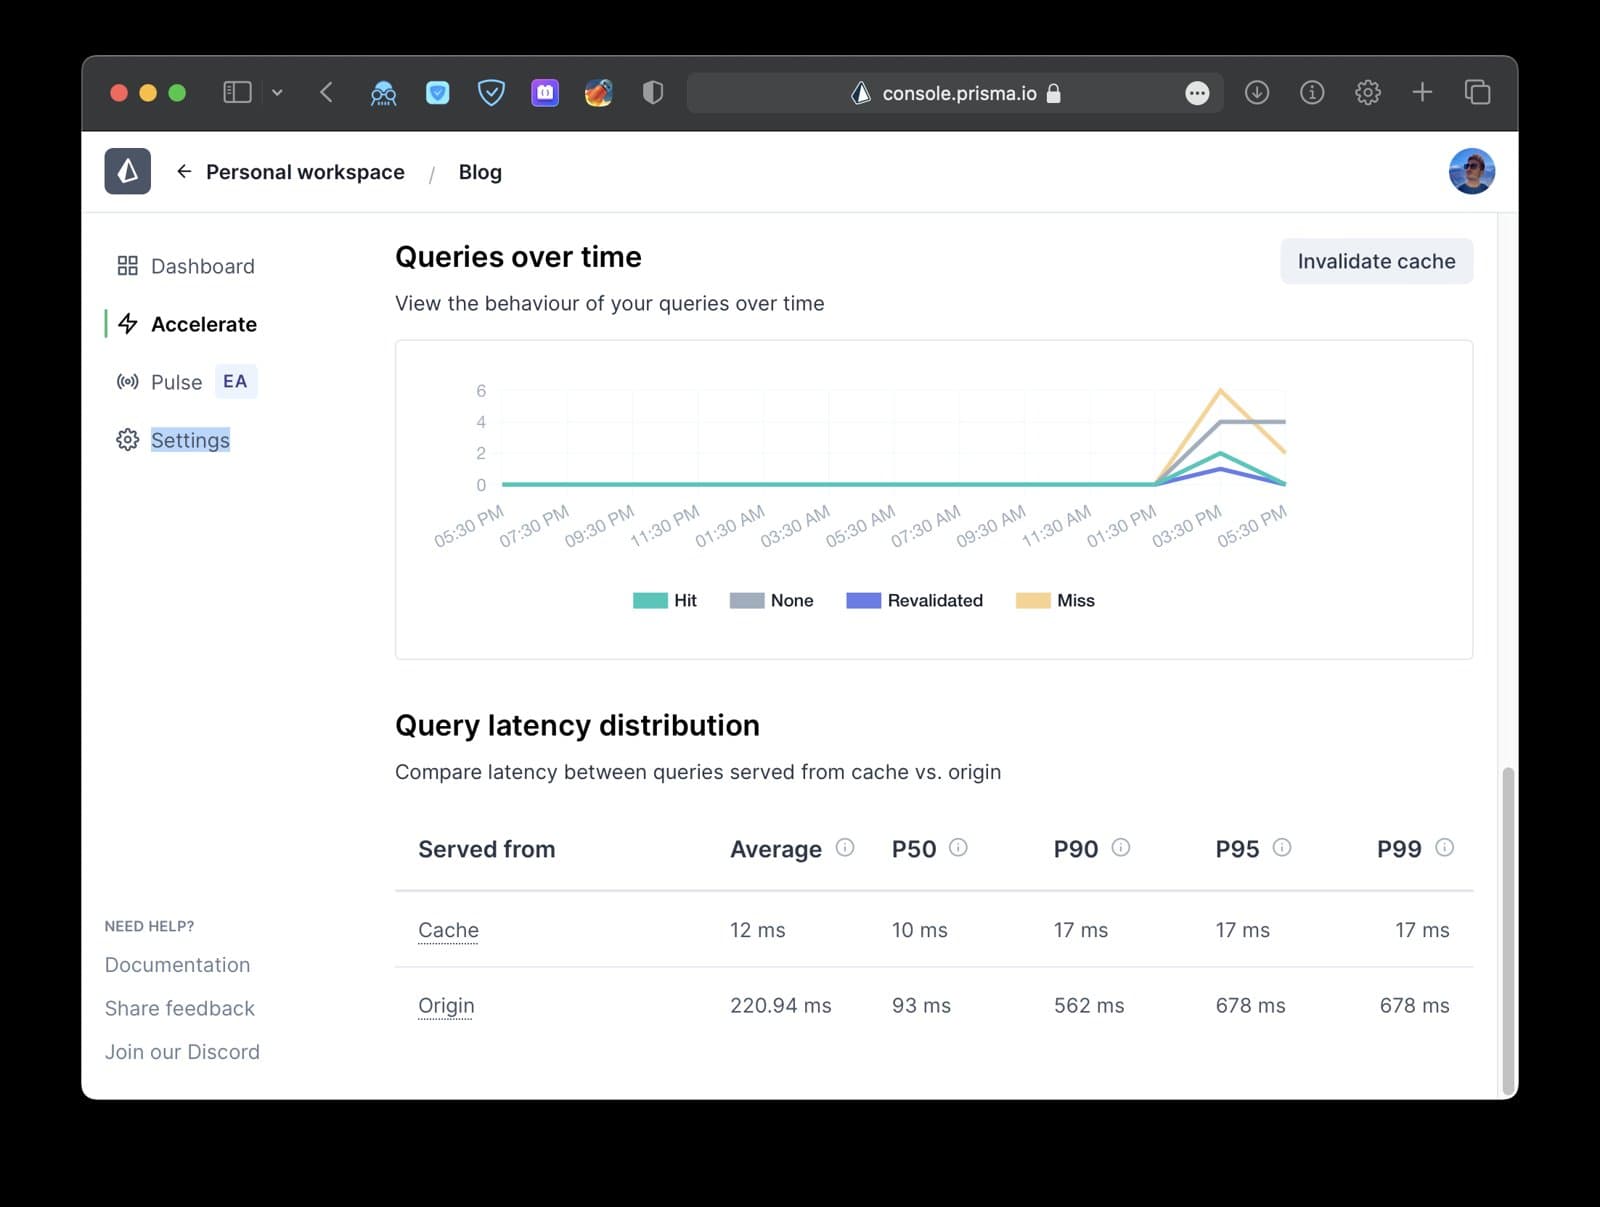This screenshot has width=1600, height=1207.
Task: Expand the sidebar dropdown chevron in toolbar
Action: tap(277, 93)
